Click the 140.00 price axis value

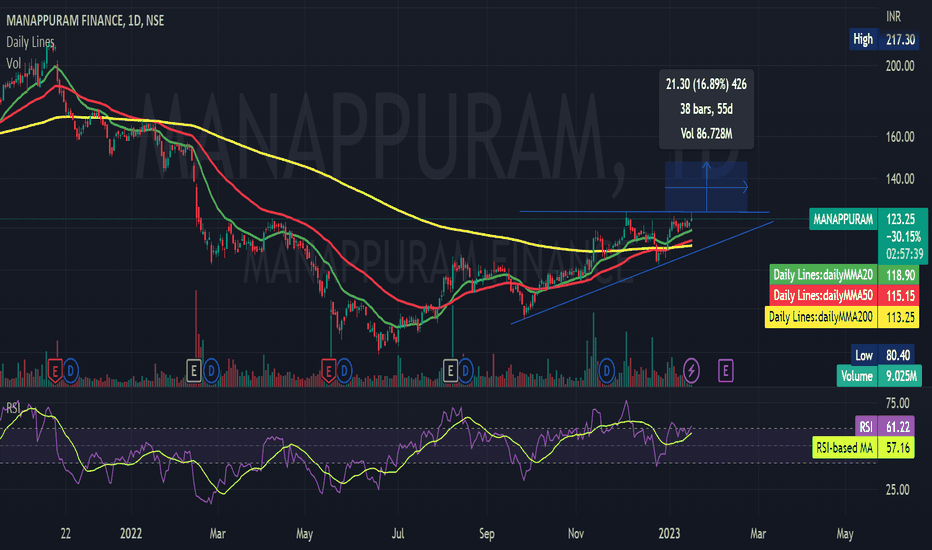coord(900,178)
